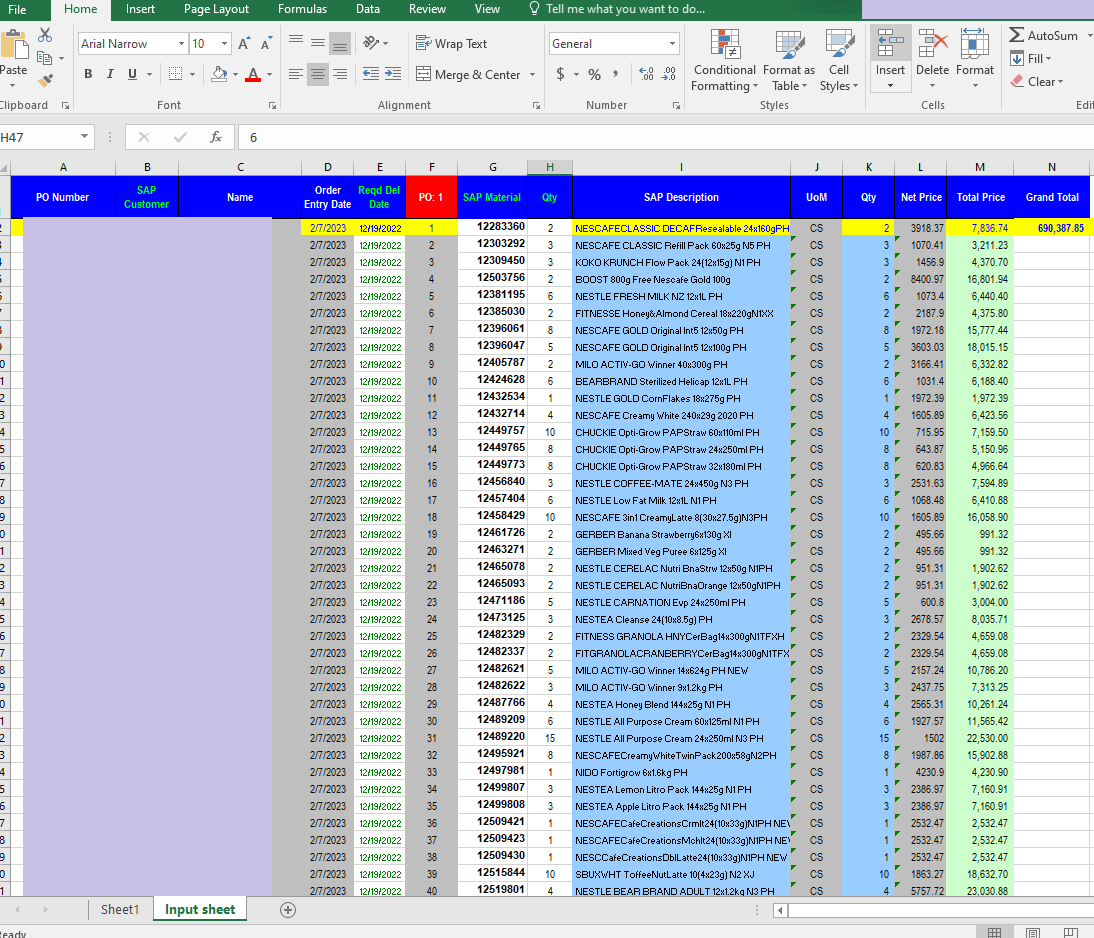Apply Middle Align to cells
1094x938 pixels.
tap(317, 43)
